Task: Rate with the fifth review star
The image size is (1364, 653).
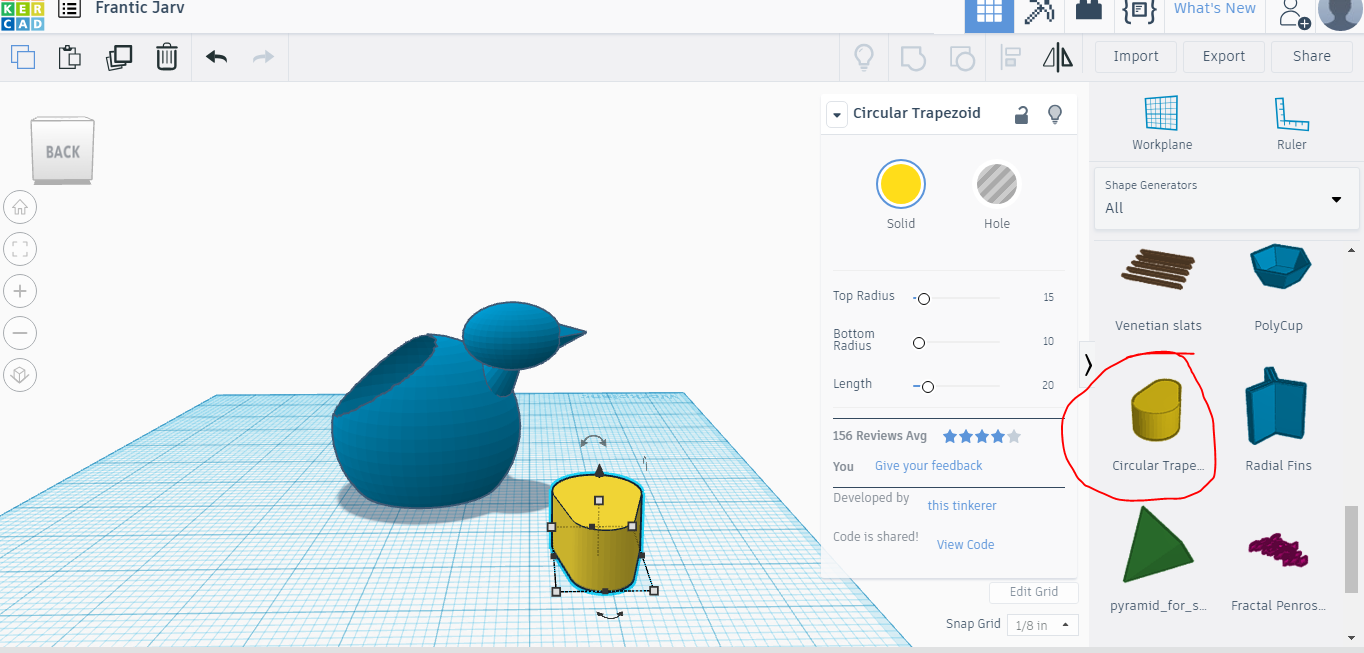Action: pyautogui.click(x=1014, y=436)
